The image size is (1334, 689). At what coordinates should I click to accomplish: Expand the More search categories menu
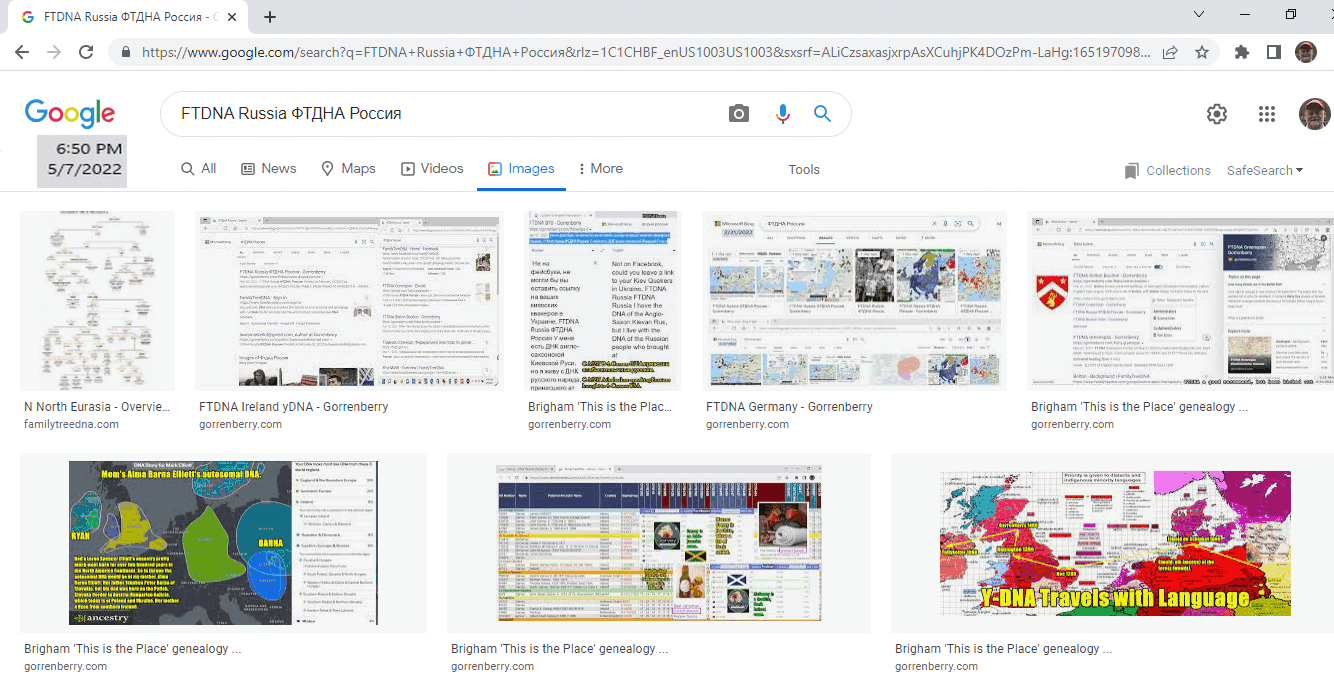601,169
